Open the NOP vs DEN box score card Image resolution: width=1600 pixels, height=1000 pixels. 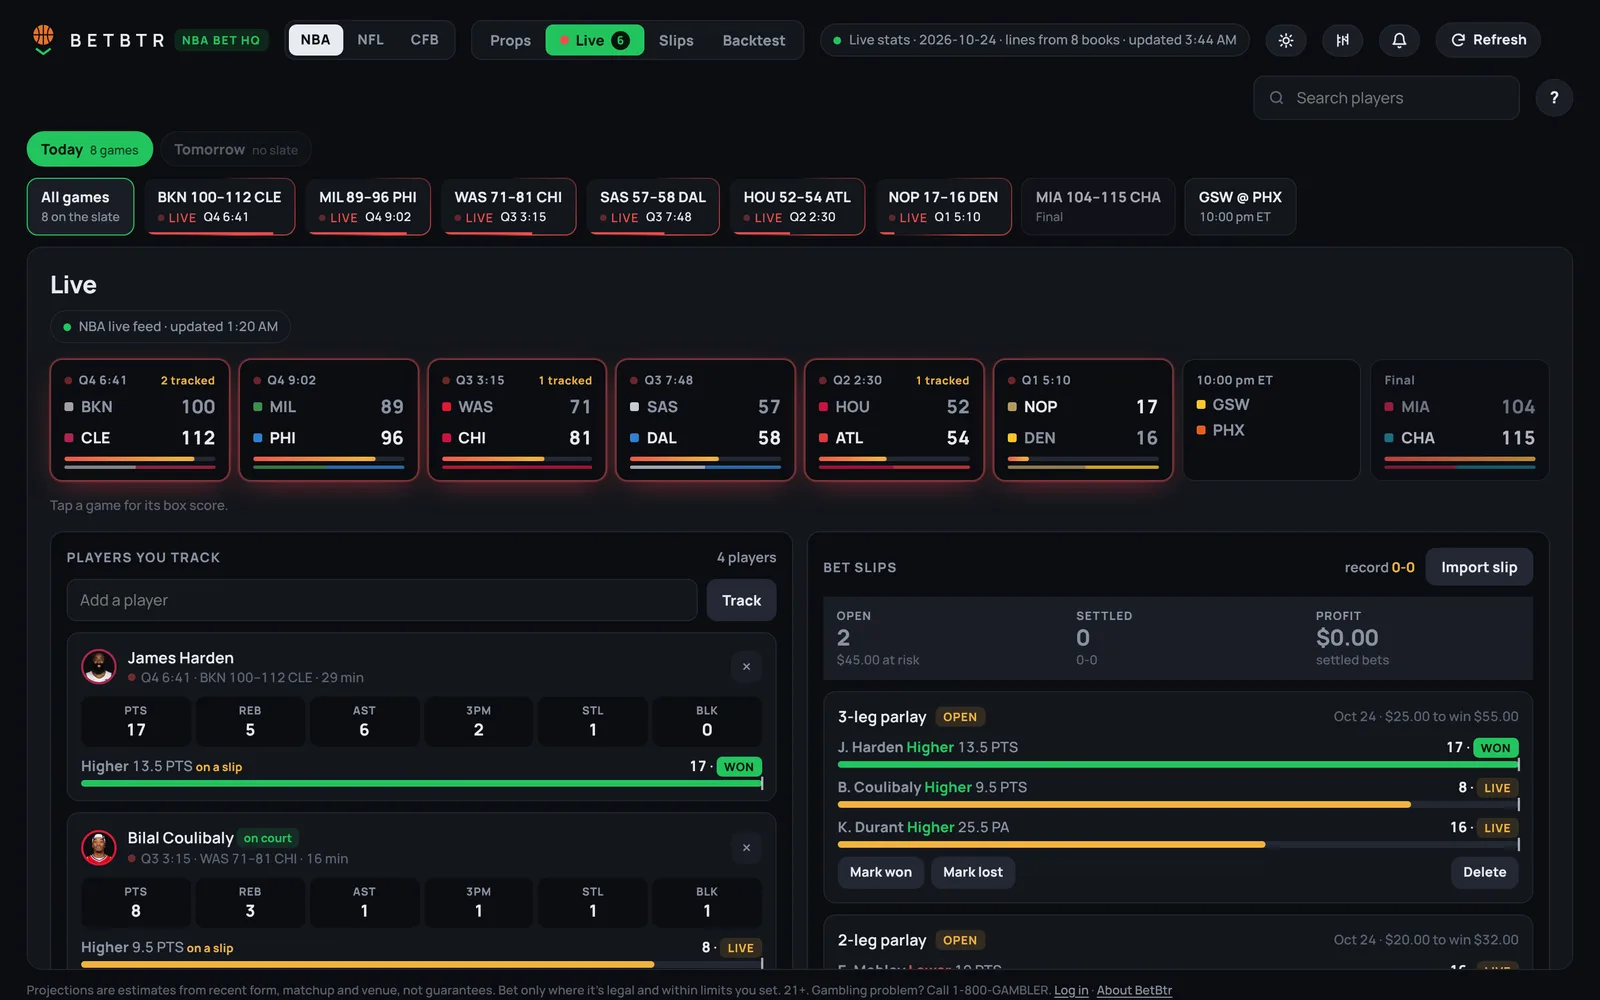tap(1083, 420)
